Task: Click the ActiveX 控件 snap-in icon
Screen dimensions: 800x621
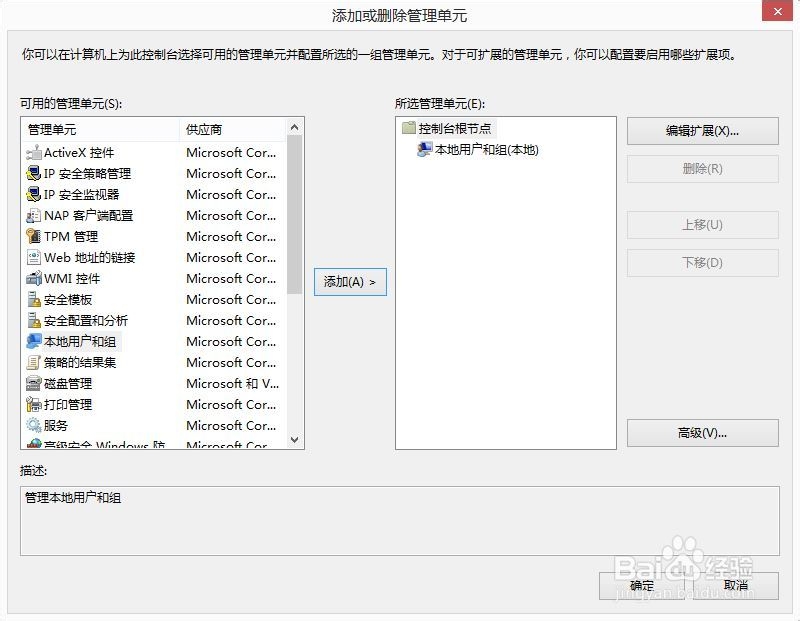Action: (x=34, y=153)
